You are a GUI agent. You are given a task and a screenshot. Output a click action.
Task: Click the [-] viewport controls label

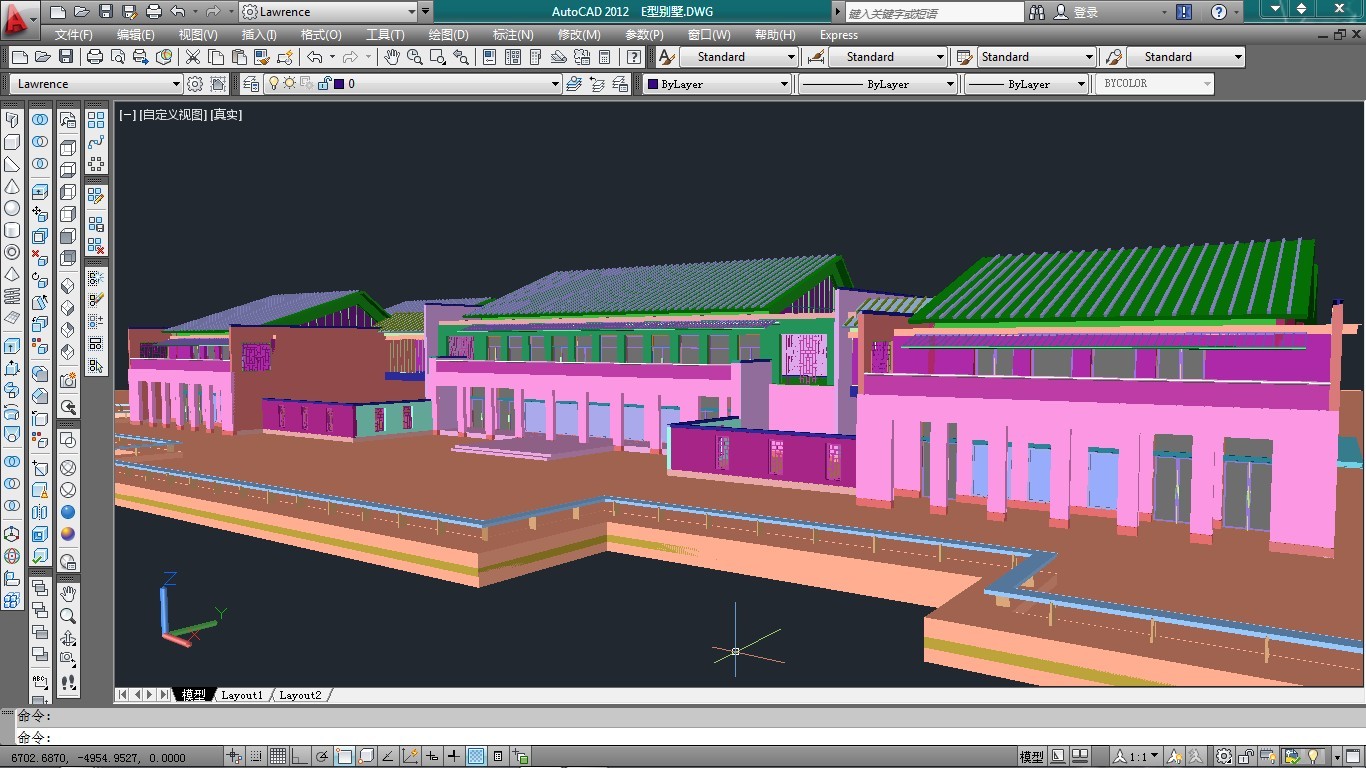(x=127, y=115)
